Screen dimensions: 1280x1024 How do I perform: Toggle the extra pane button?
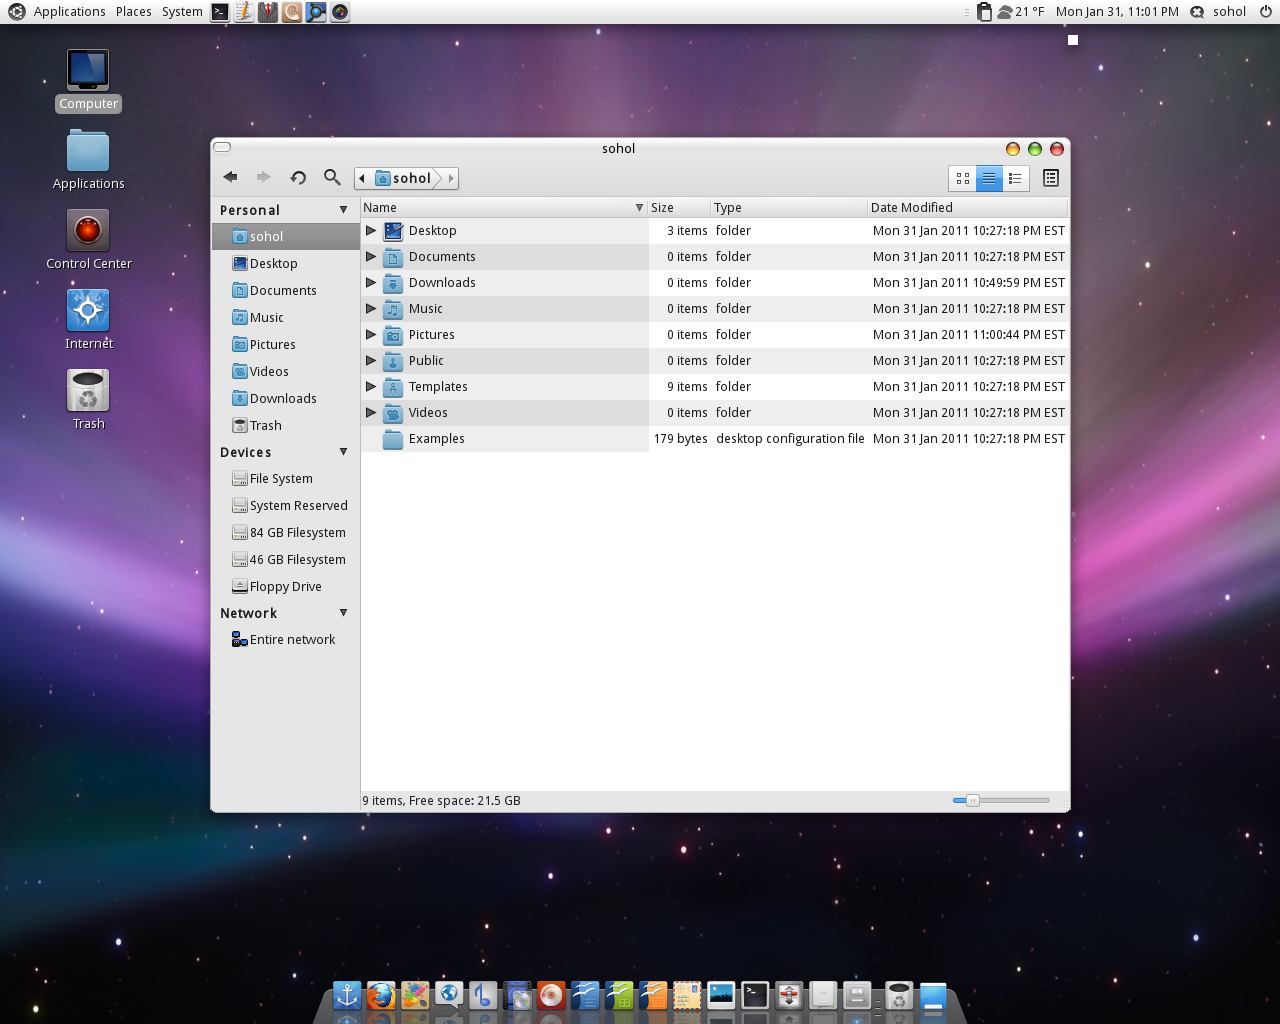(1050, 178)
